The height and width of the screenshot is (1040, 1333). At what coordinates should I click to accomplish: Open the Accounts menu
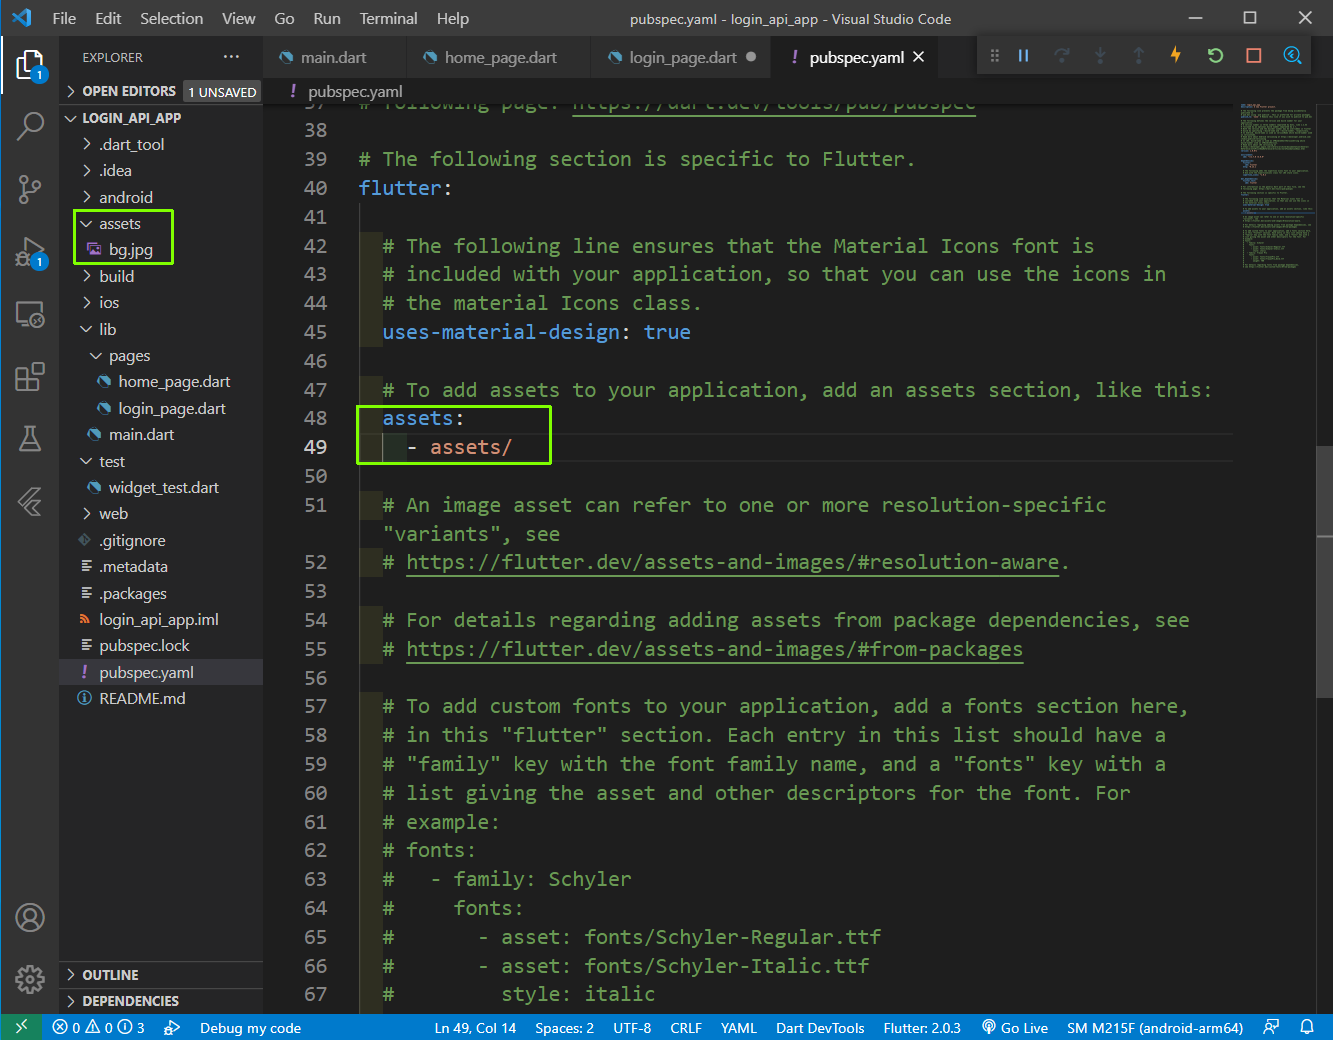click(x=30, y=917)
